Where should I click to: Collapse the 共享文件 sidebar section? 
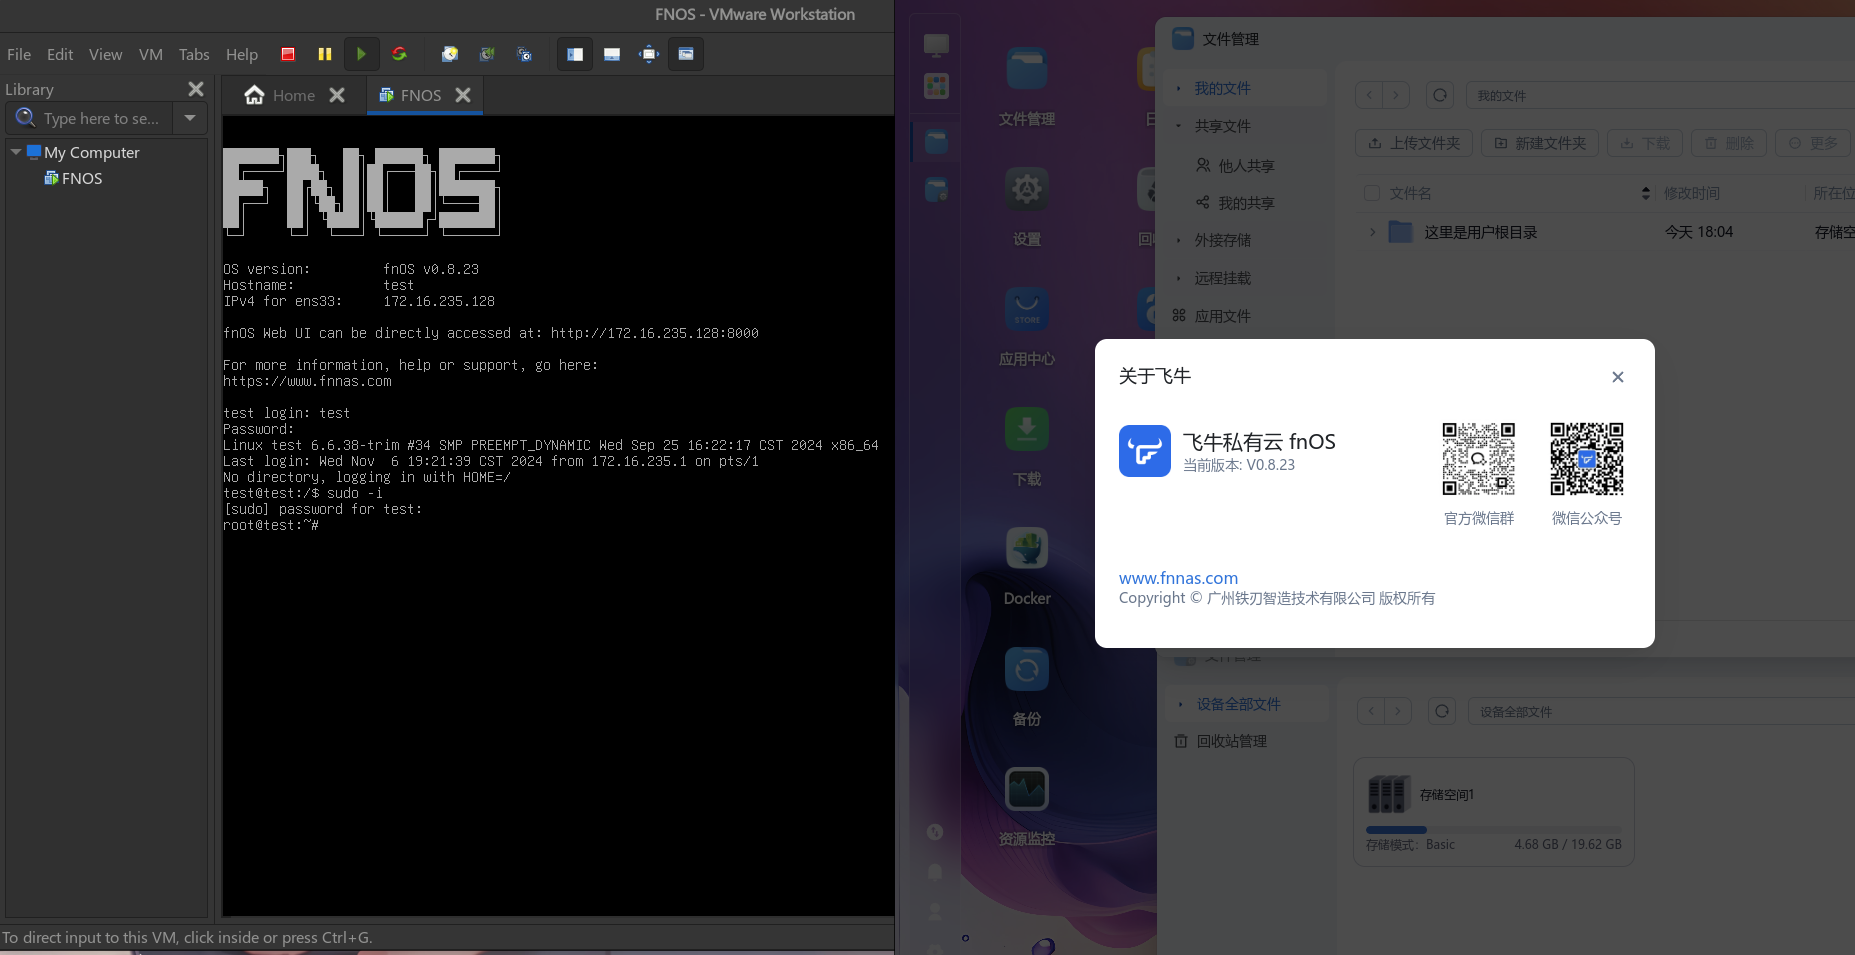click(1179, 126)
